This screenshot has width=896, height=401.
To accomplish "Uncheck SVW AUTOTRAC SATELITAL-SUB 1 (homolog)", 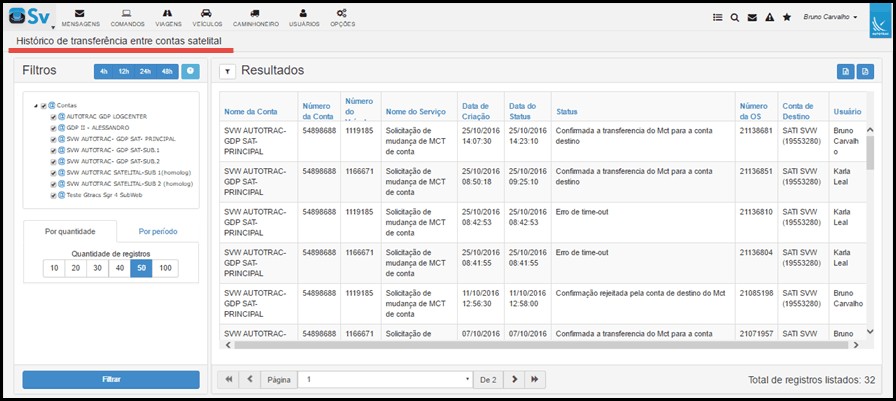I will tap(53, 173).
